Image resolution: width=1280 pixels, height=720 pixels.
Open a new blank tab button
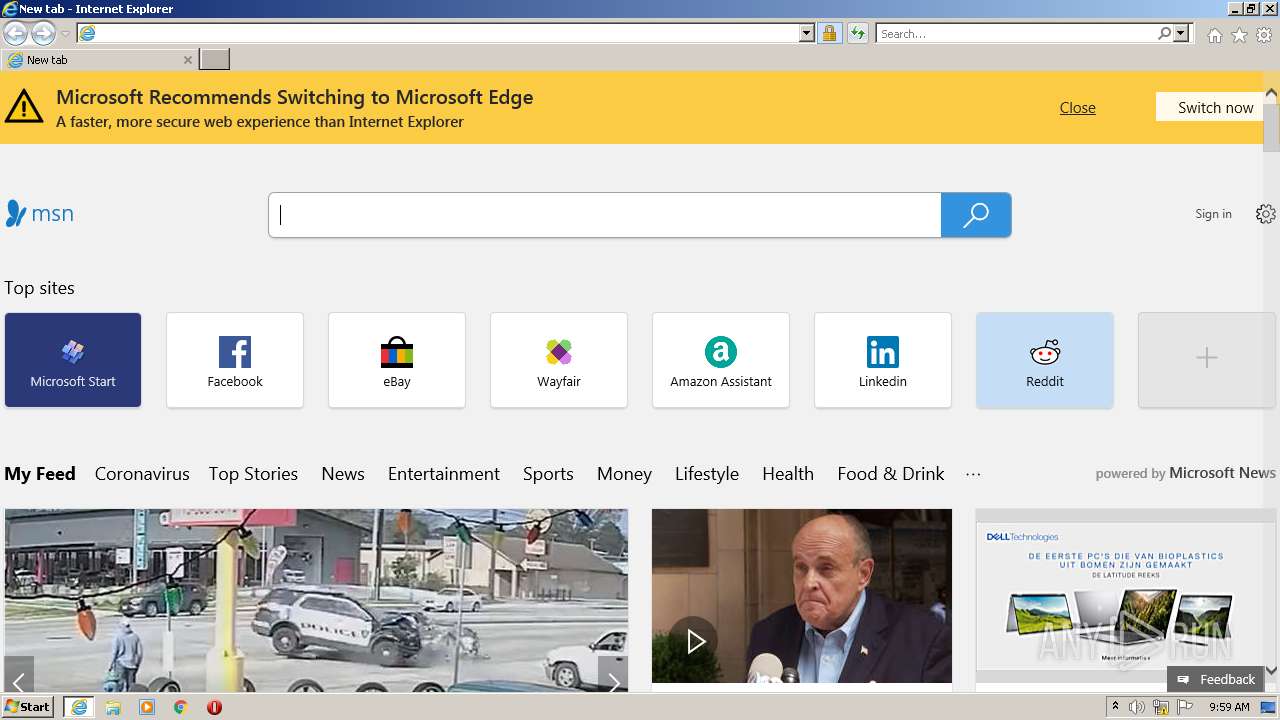[214, 60]
